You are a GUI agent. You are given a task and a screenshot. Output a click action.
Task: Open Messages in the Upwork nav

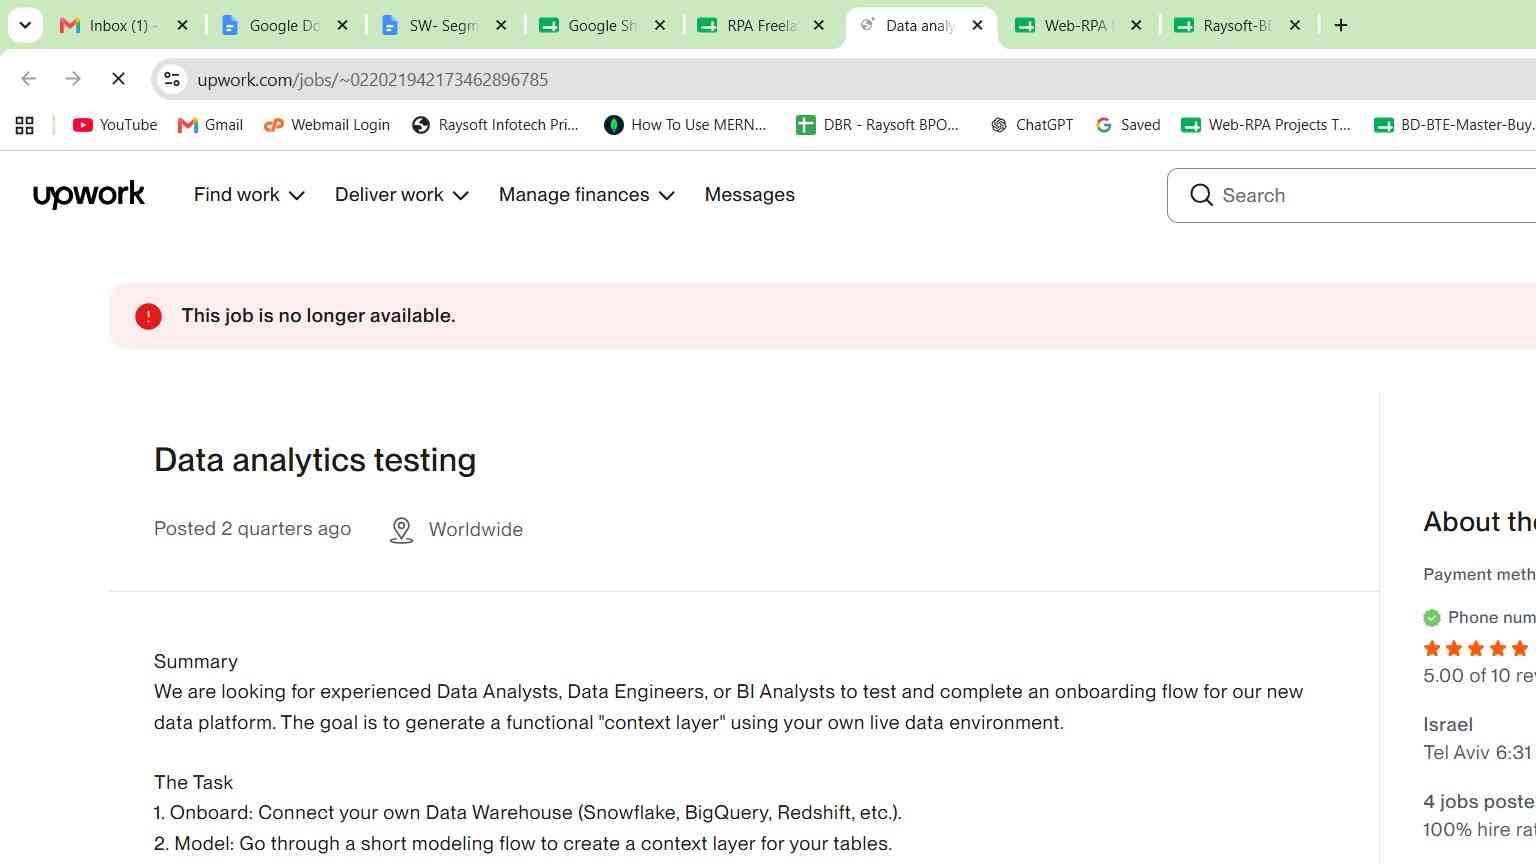pos(750,195)
